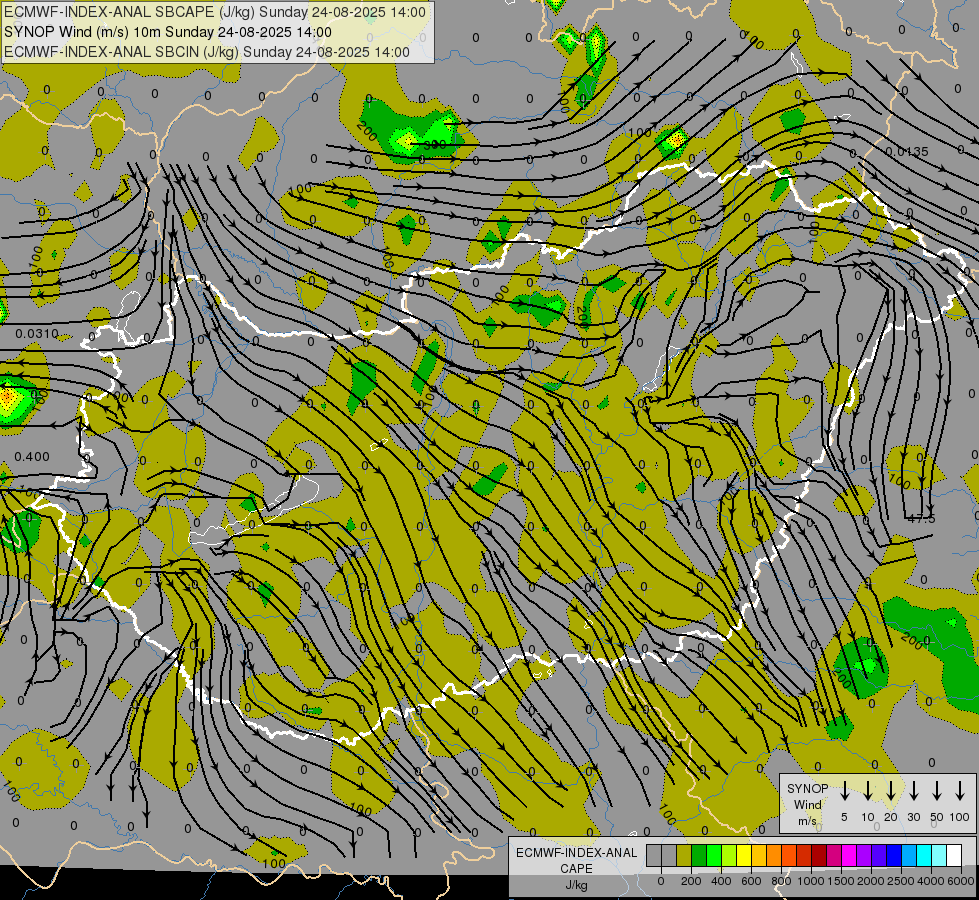Click the 1000 tick label in the CAPE legend
Viewport: 979px width, 900px height.
[811, 881]
